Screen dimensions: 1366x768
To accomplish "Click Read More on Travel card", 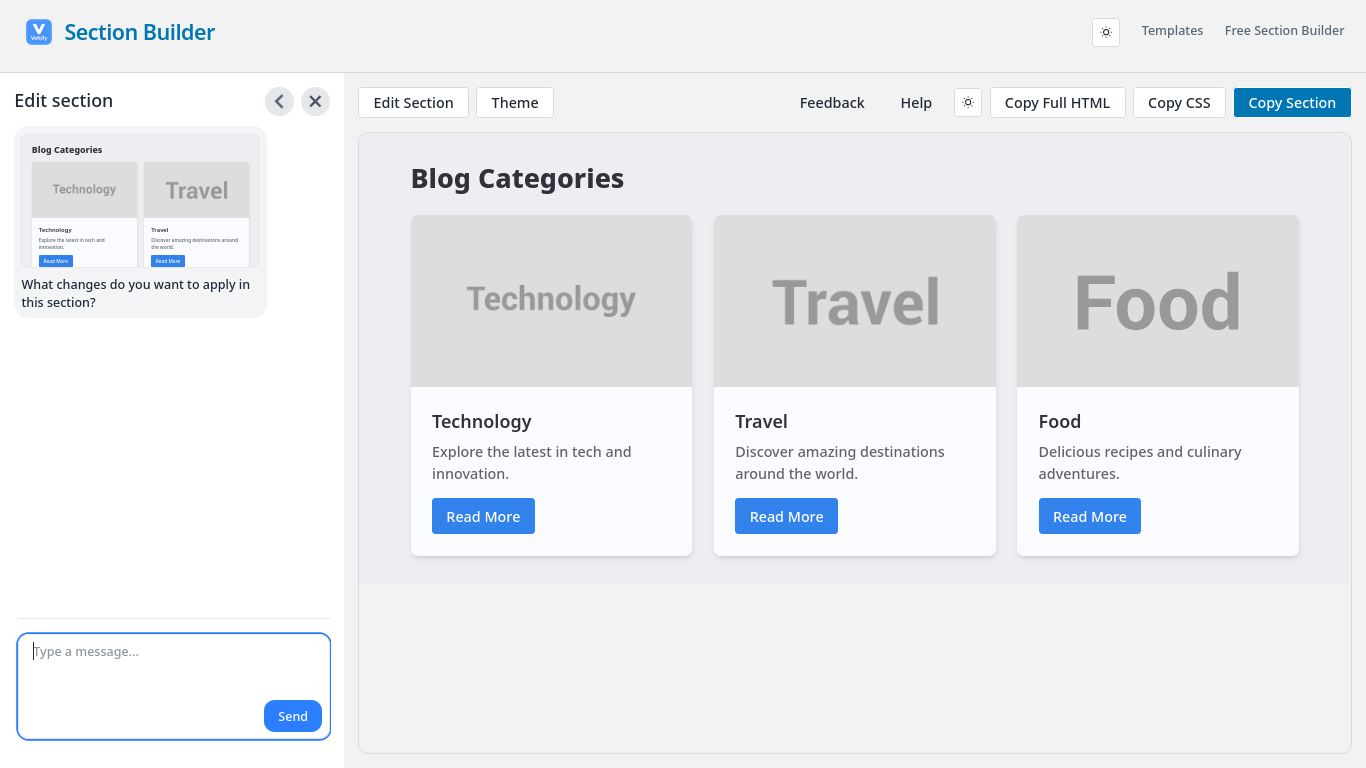I will (786, 516).
